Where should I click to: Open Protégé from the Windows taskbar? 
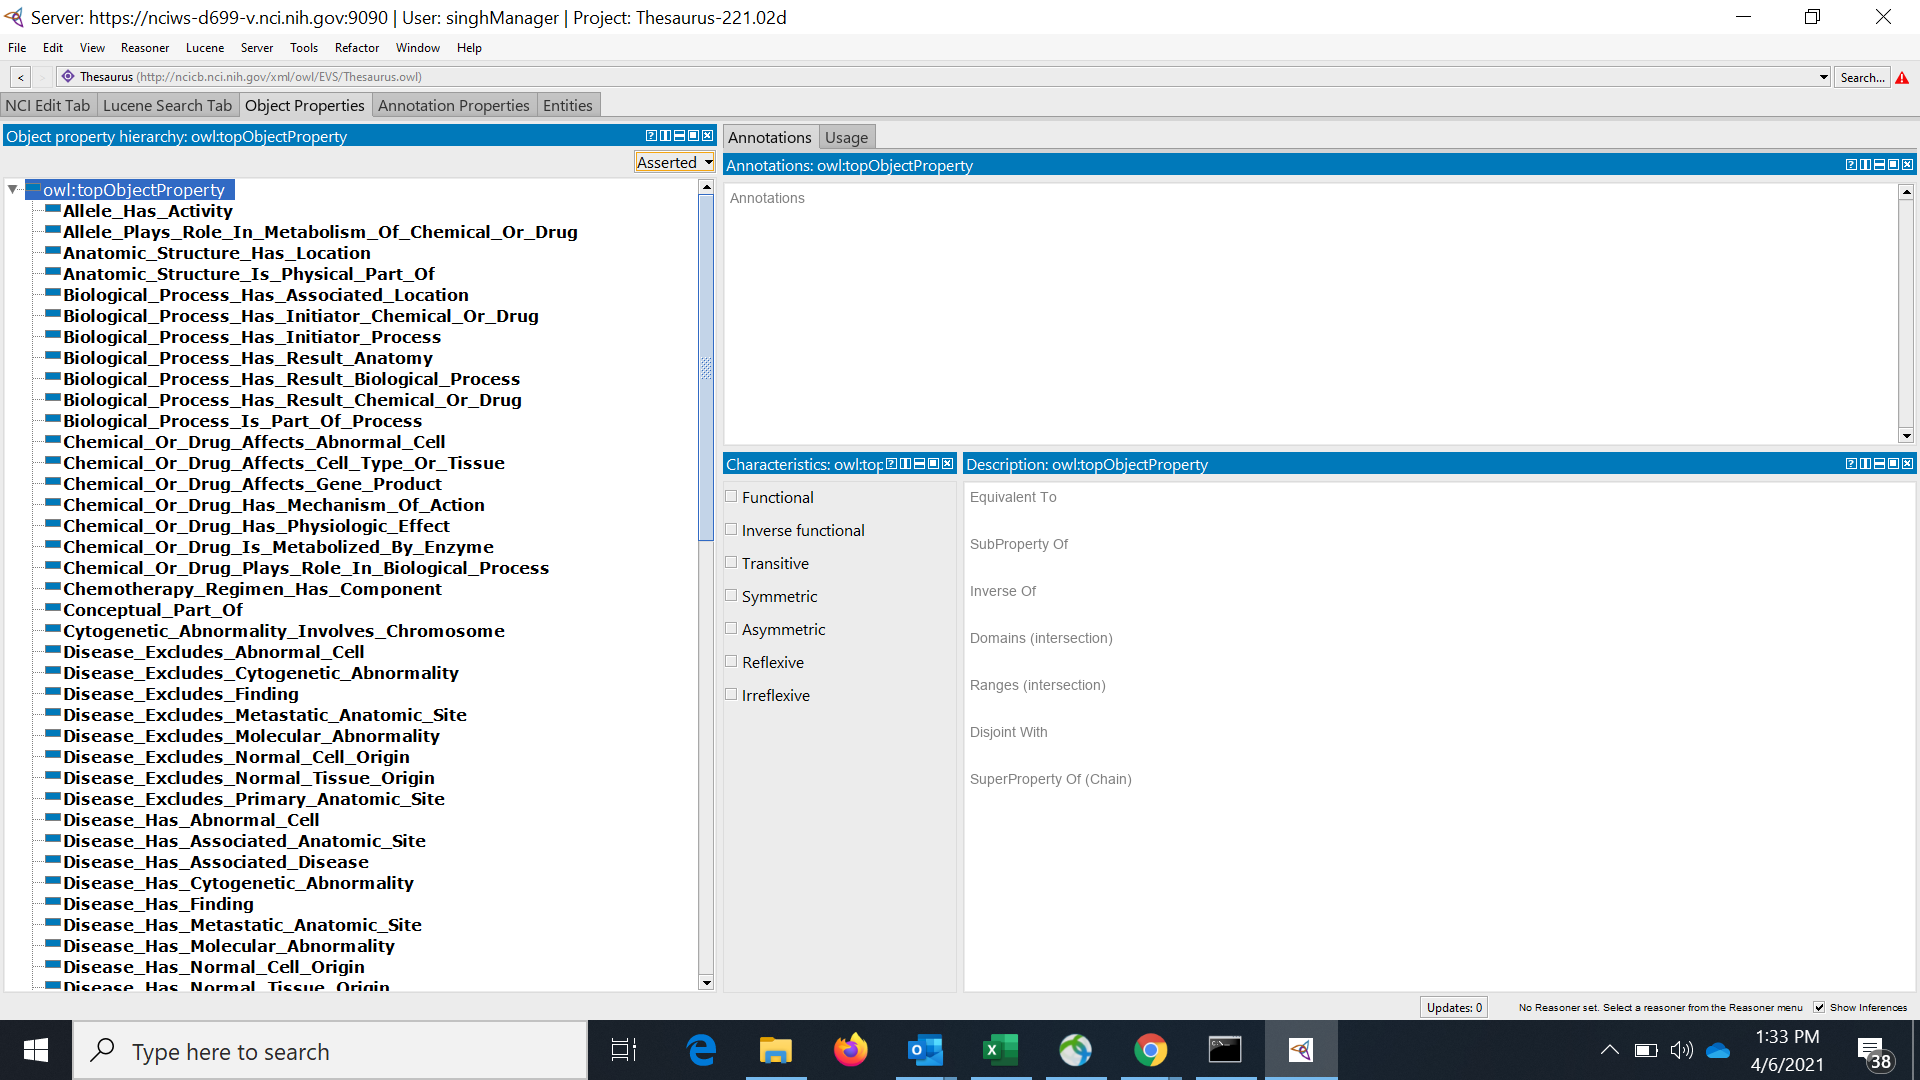[x=1300, y=1050]
